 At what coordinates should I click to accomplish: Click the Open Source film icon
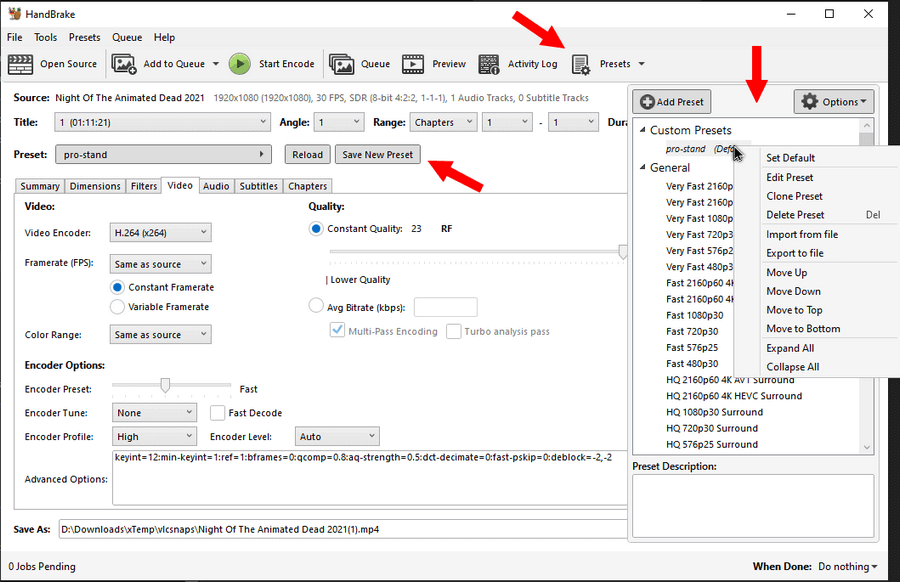pos(20,64)
